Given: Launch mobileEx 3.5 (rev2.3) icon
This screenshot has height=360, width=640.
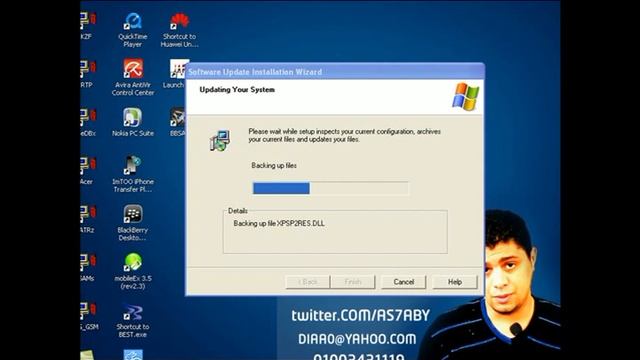Looking at the screenshot, I should pyautogui.click(x=133, y=271).
